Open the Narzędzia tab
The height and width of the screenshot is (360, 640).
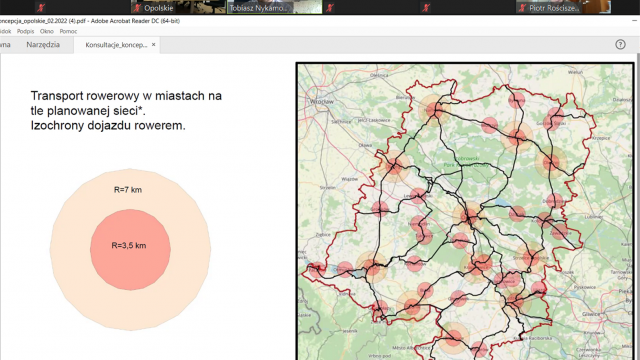(43, 45)
